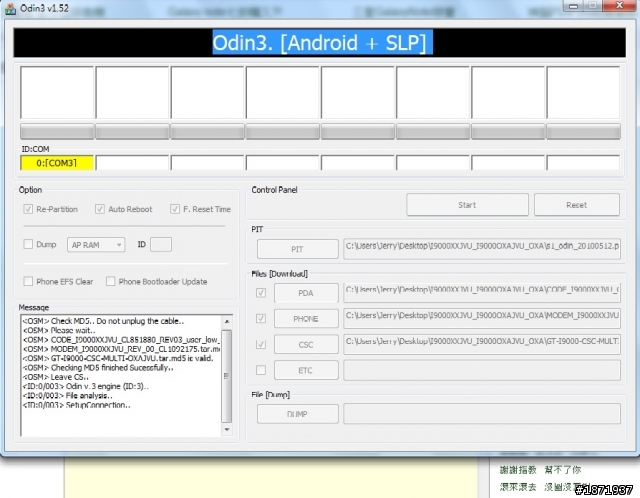Close the Odin3 window
Screen dimensions: 640x498
pyautogui.click(x=620, y=5)
